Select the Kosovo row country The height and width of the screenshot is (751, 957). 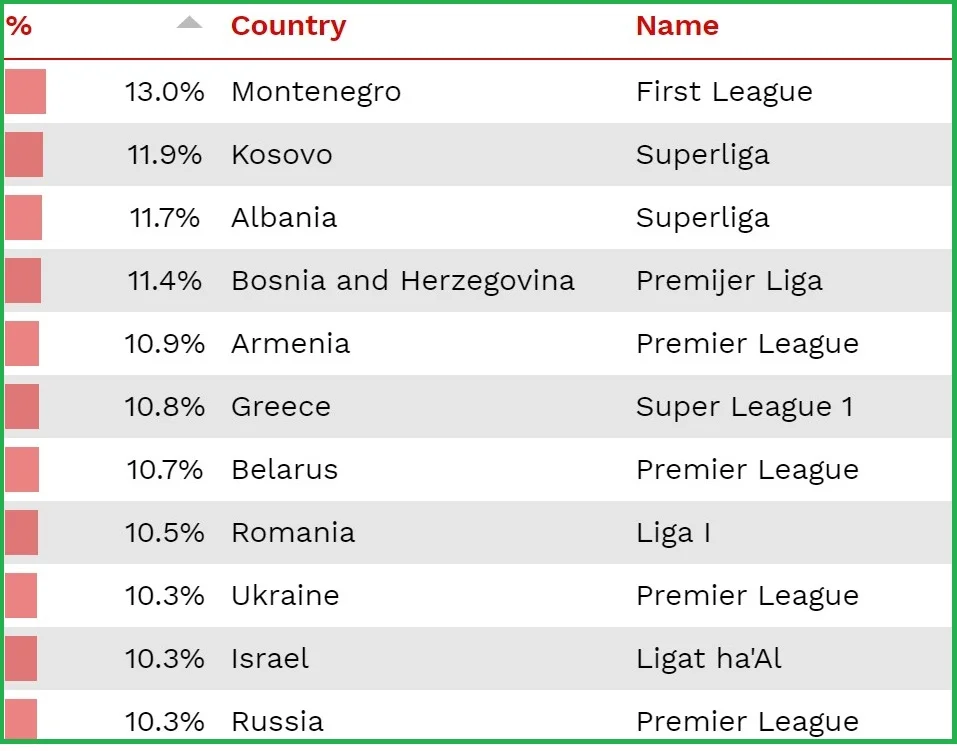click(x=281, y=155)
